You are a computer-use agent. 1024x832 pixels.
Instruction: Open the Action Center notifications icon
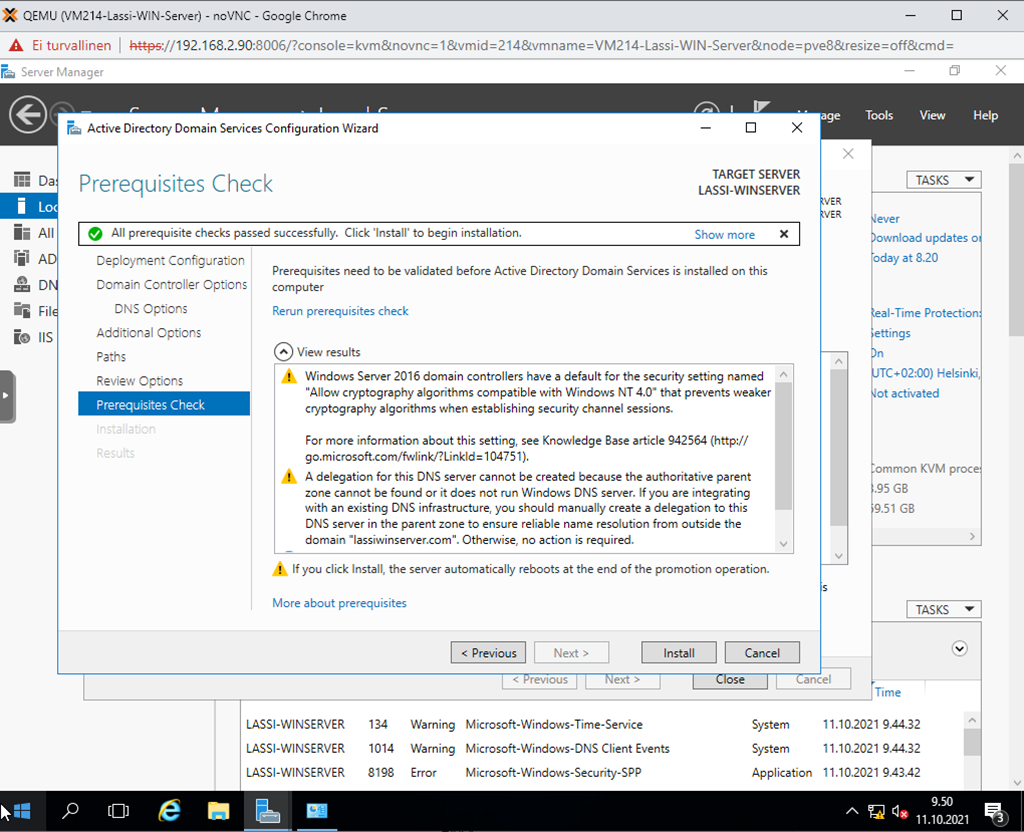[995, 812]
